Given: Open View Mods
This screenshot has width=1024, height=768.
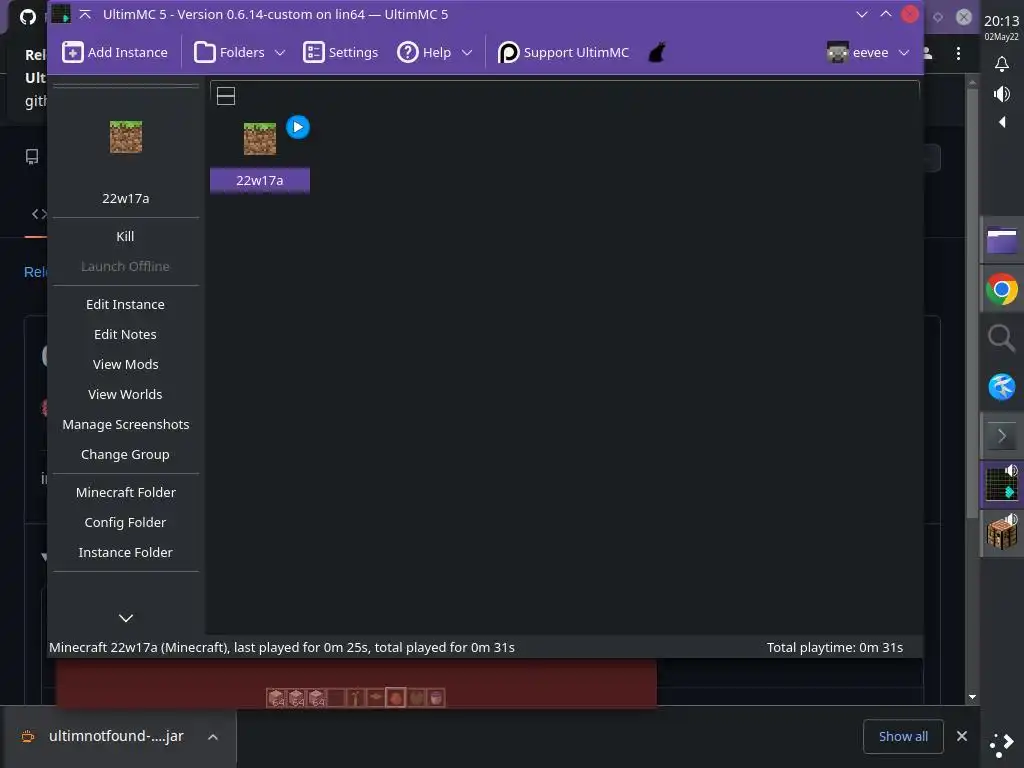Looking at the screenshot, I should click(125, 364).
